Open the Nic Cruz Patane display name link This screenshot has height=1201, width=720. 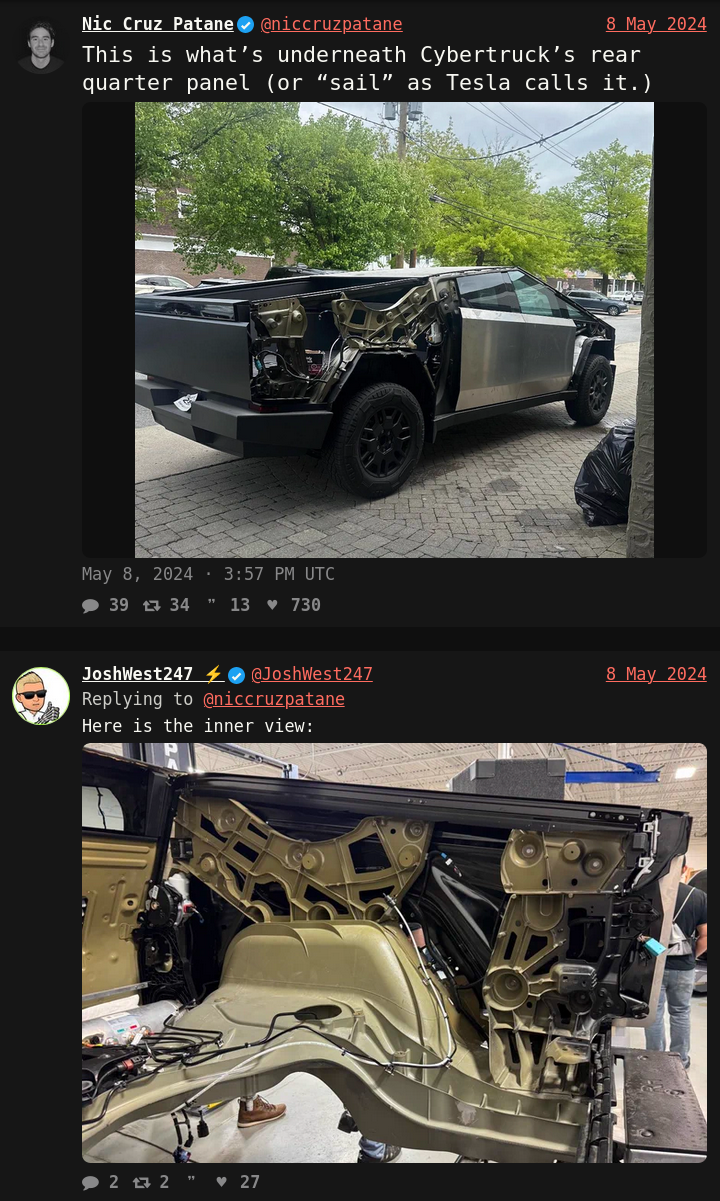(x=158, y=24)
